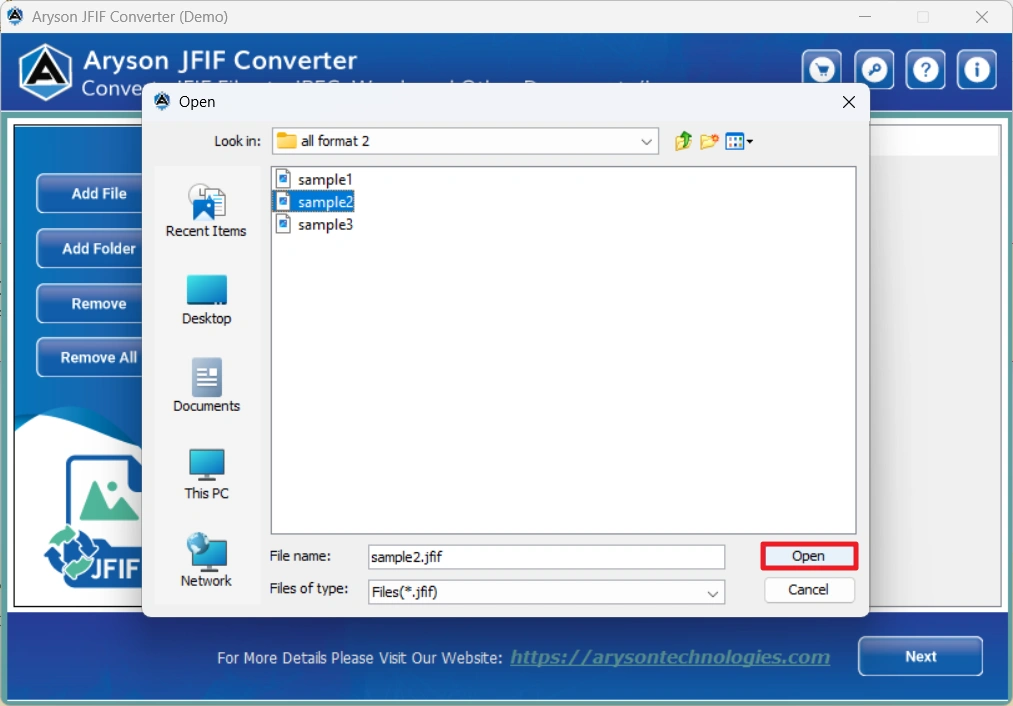Image resolution: width=1013 pixels, height=706 pixels.
Task: Click the Add File button
Action: pos(90,193)
